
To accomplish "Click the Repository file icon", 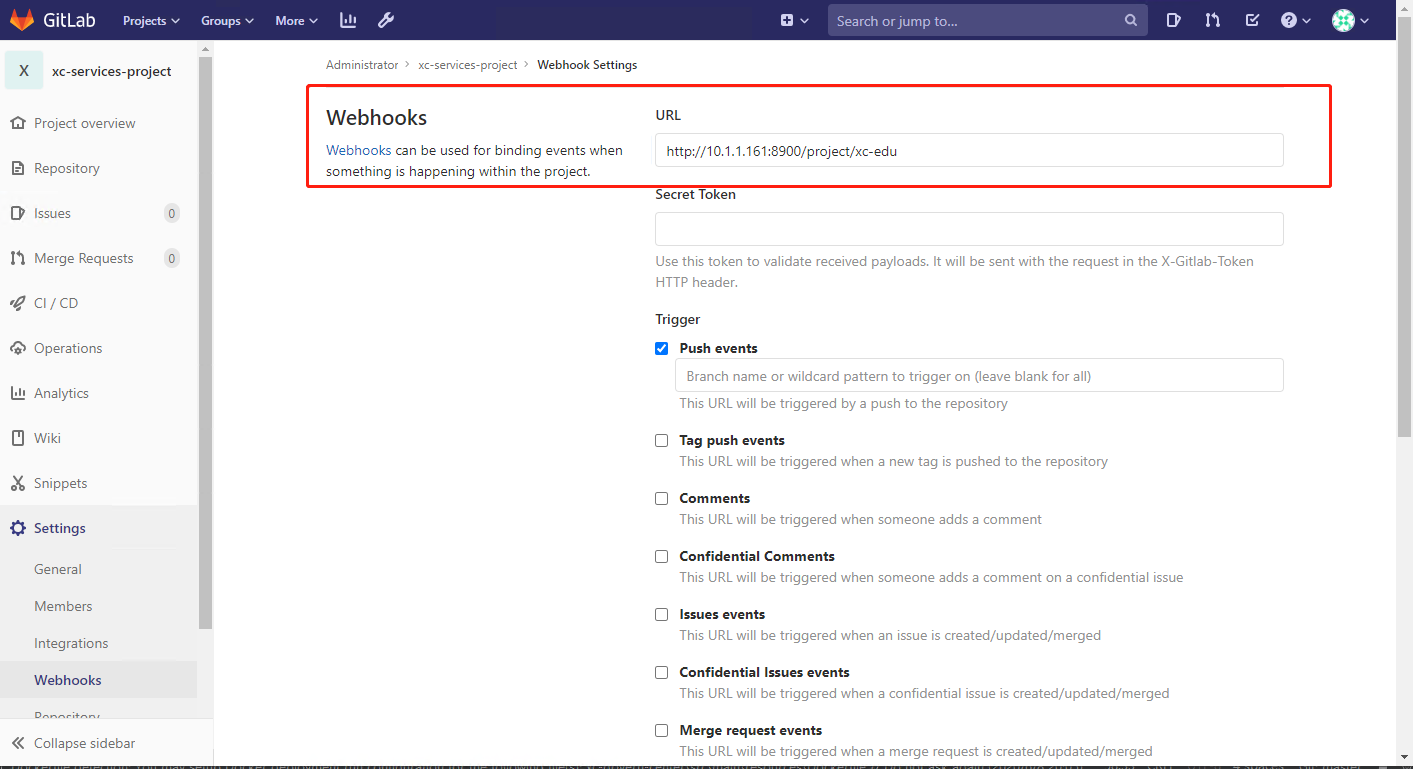I will point(17,168).
